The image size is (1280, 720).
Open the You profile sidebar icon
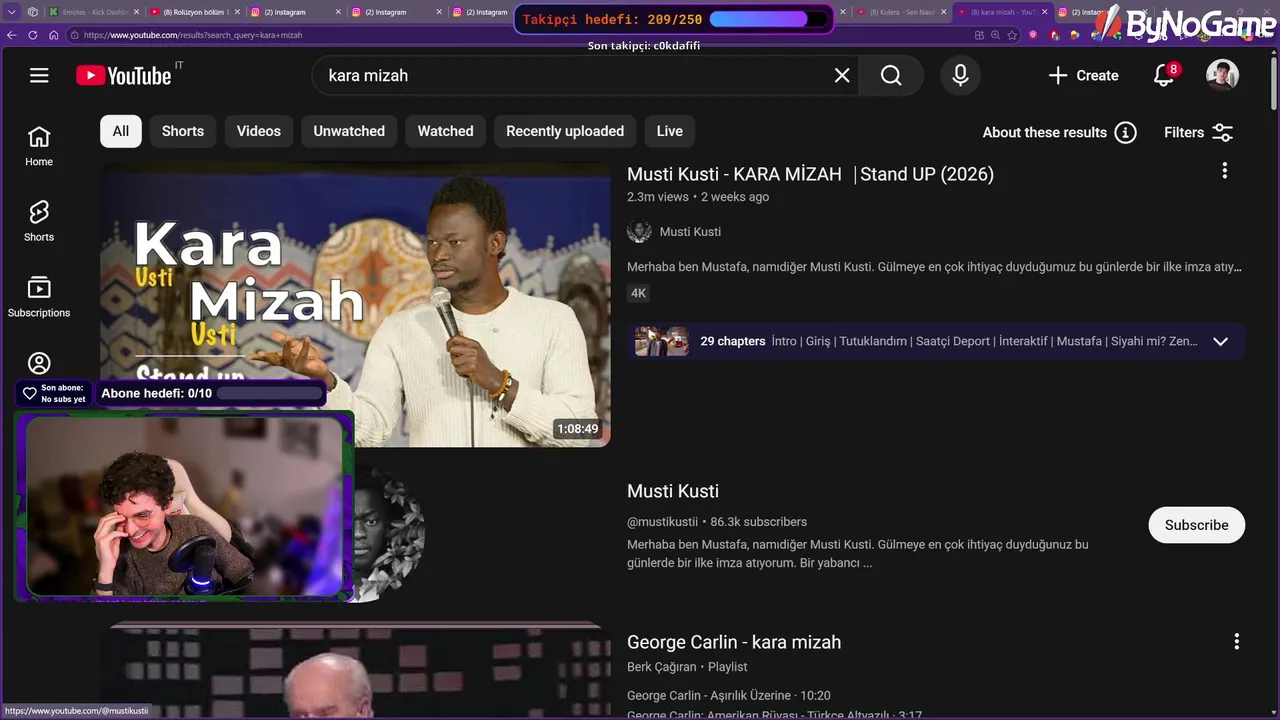(39, 363)
